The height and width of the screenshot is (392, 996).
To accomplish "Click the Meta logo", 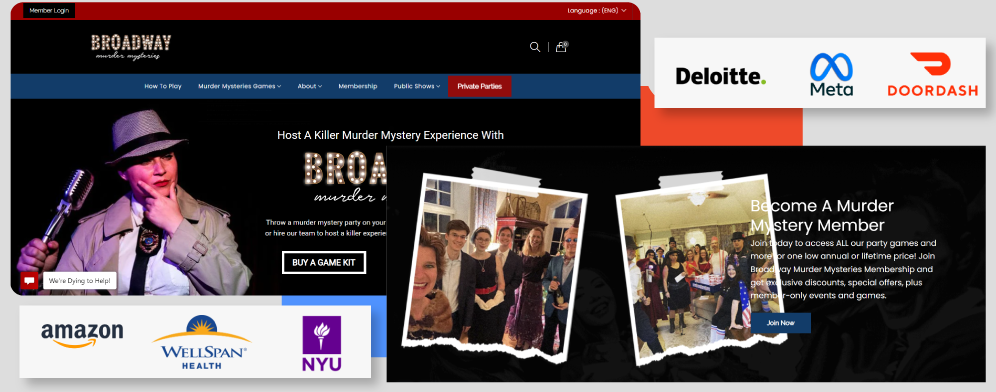I will point(831,74).
